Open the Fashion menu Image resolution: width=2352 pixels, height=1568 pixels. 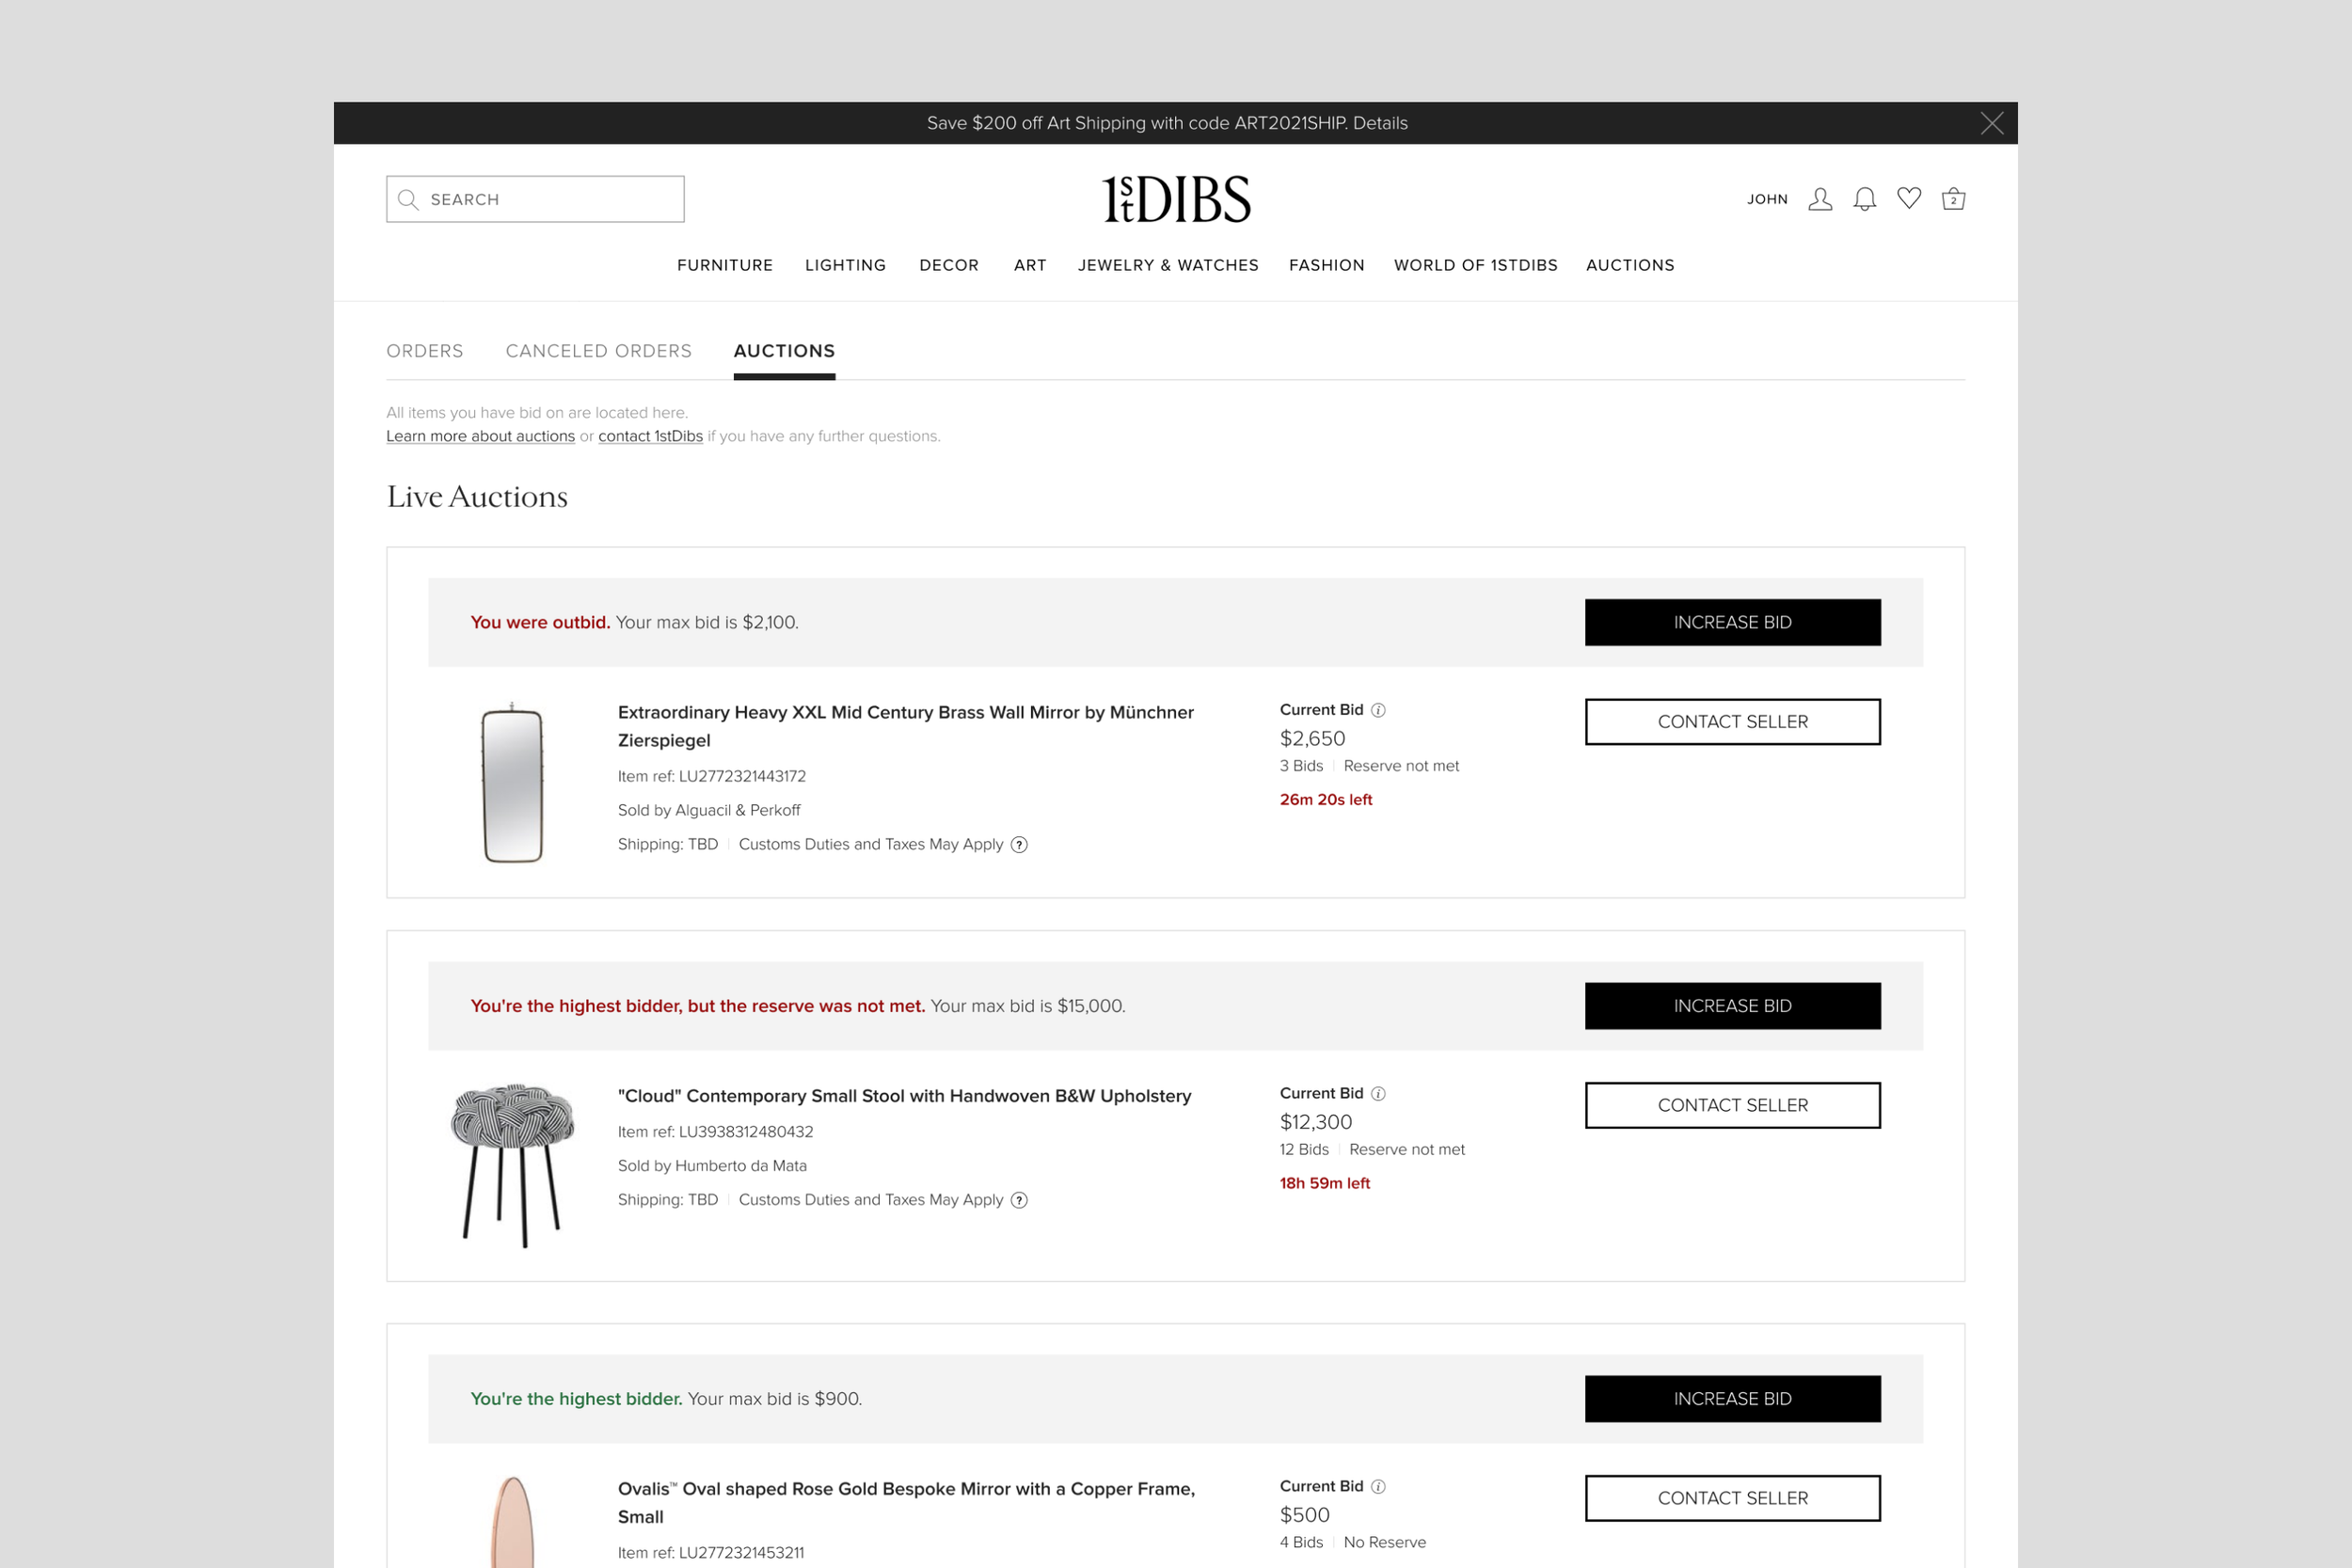(1326, 265)
